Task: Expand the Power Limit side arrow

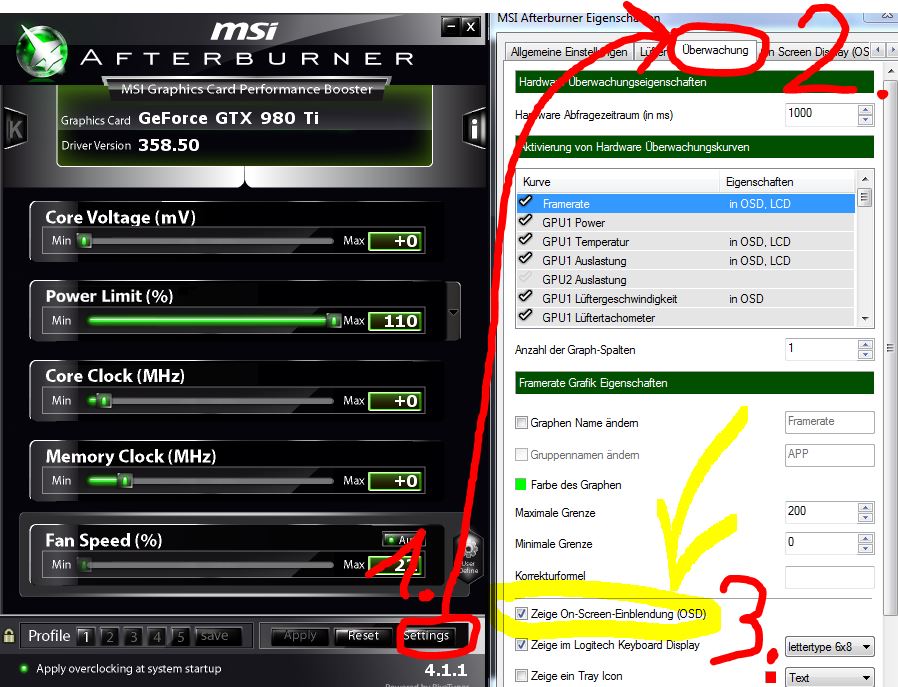Action: 454,313
